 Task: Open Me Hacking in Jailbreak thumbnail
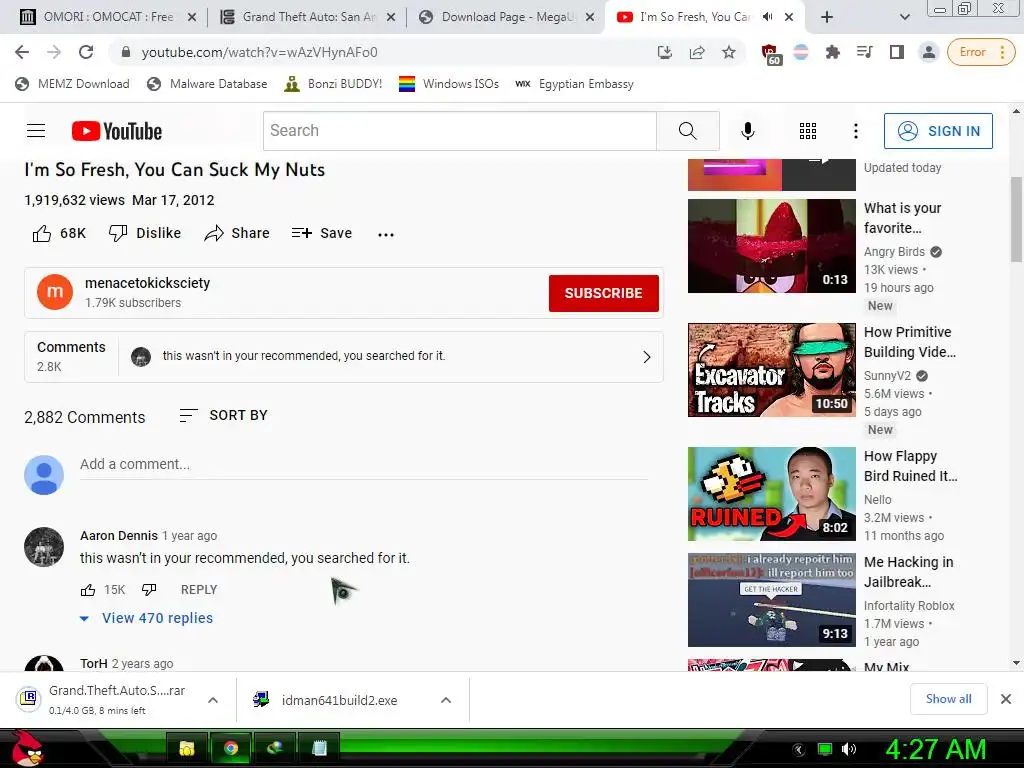[771, 600]
